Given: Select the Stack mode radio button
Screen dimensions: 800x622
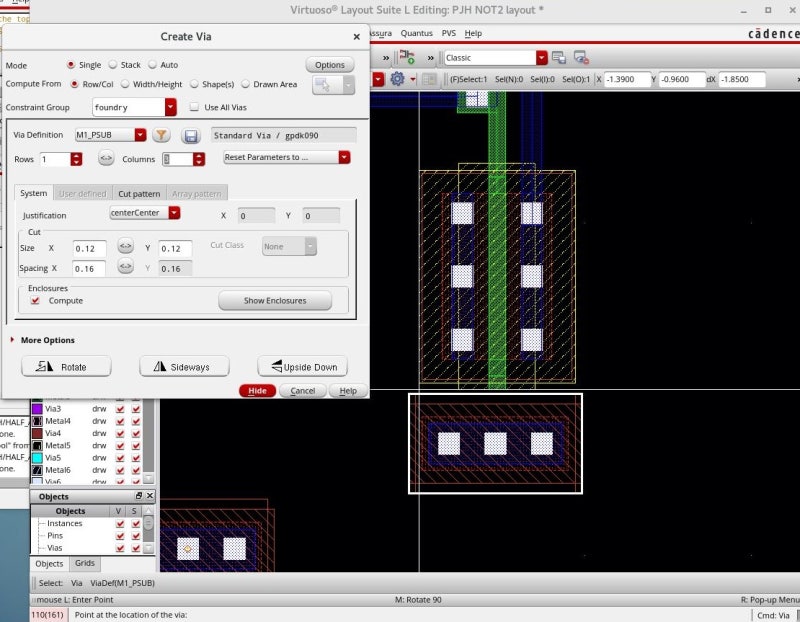Looking at the screenshot, I should [x=114, y=65].
